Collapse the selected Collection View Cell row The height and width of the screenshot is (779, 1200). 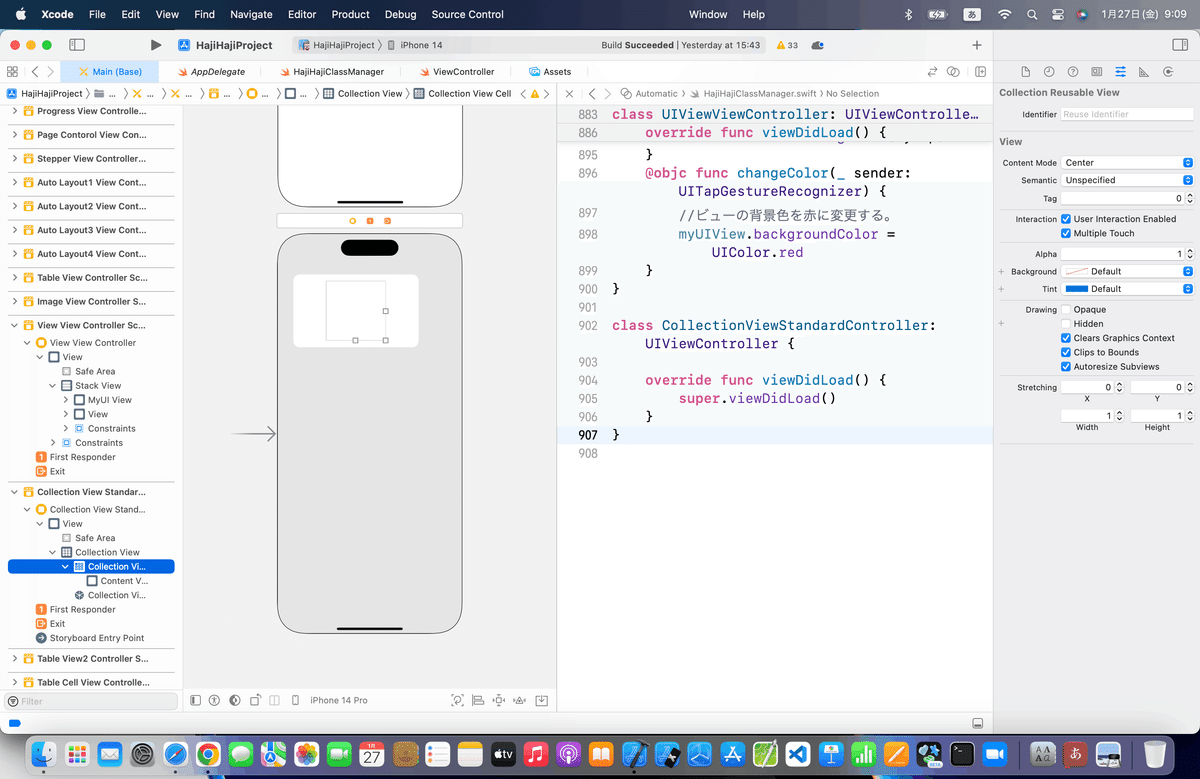(x=66, y=567)
